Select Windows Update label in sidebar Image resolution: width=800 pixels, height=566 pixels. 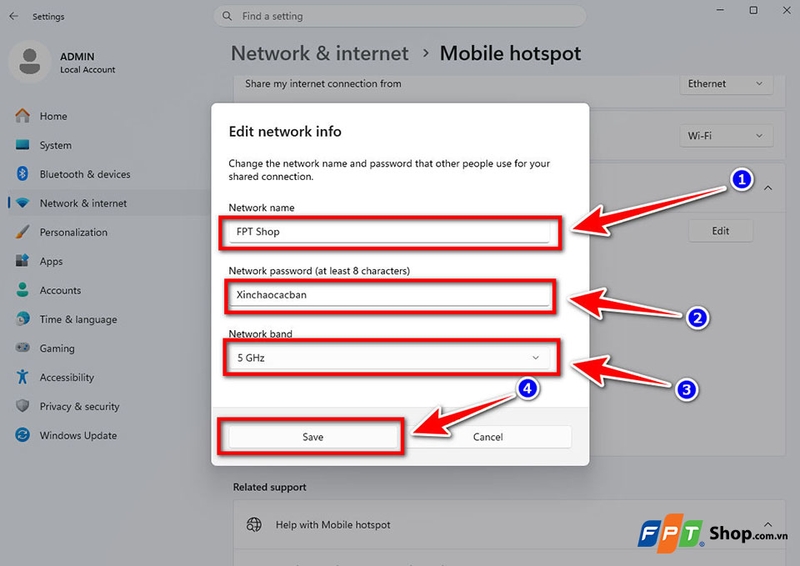point(78,436)
